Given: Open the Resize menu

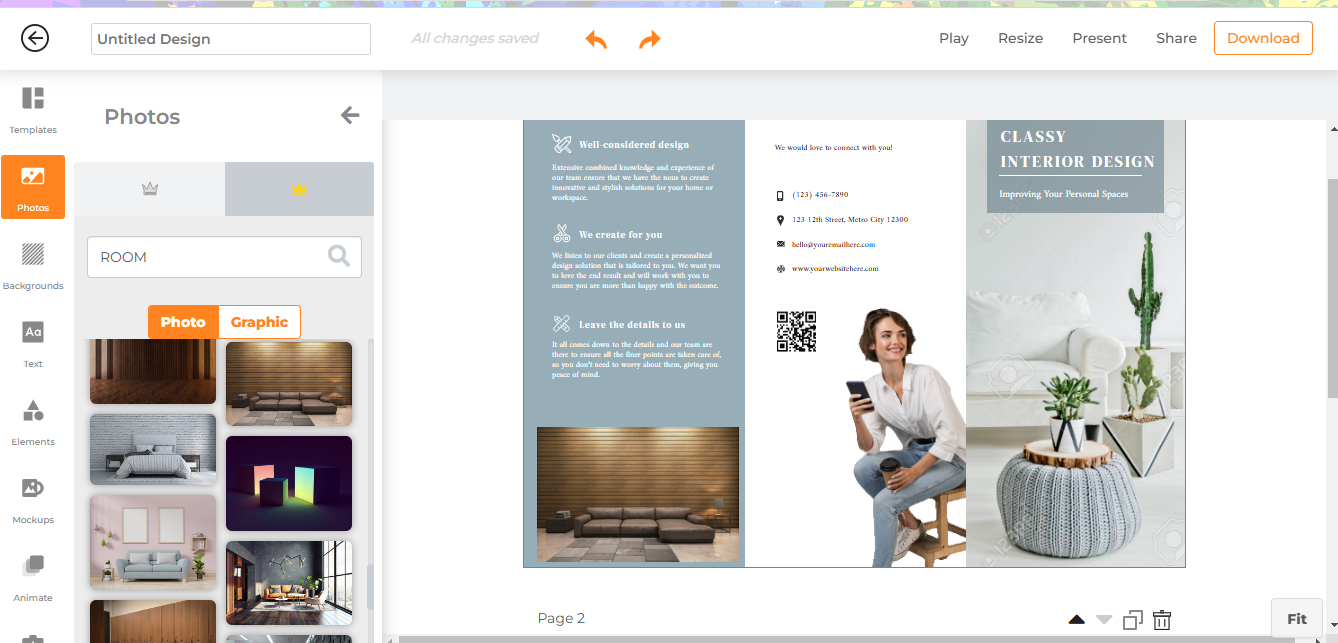Looking at the screenshot, I should (1020, 38).
